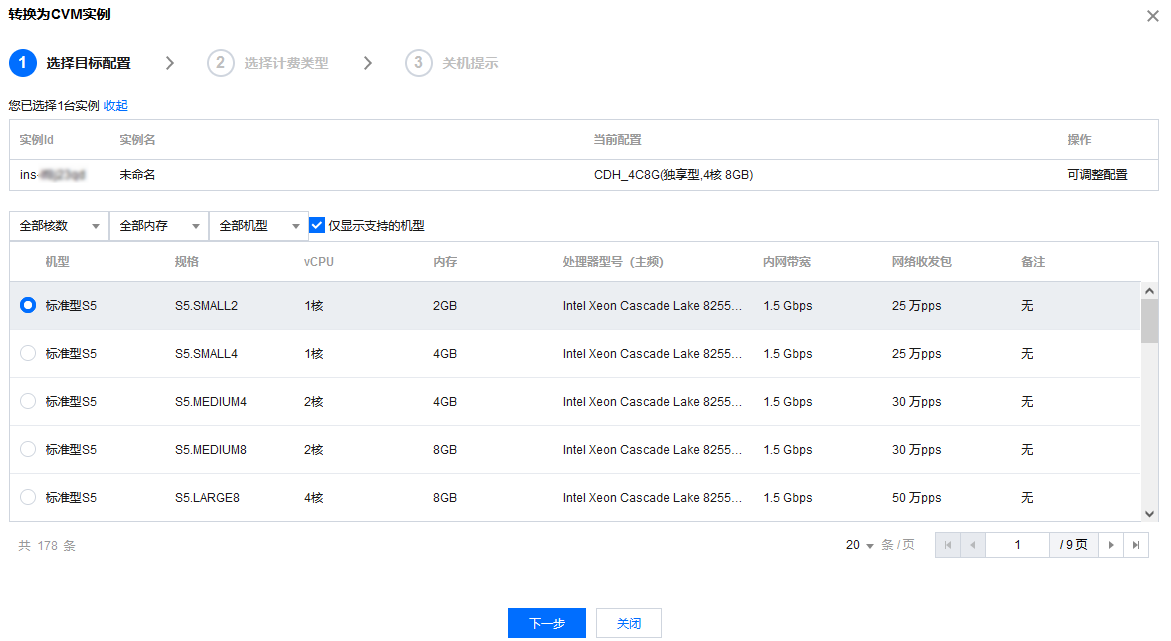The width and height of the screenshot is (1171, 641).
Task: Click the S5.MEDIUM4 spec cell
Action: click(211, 402)
